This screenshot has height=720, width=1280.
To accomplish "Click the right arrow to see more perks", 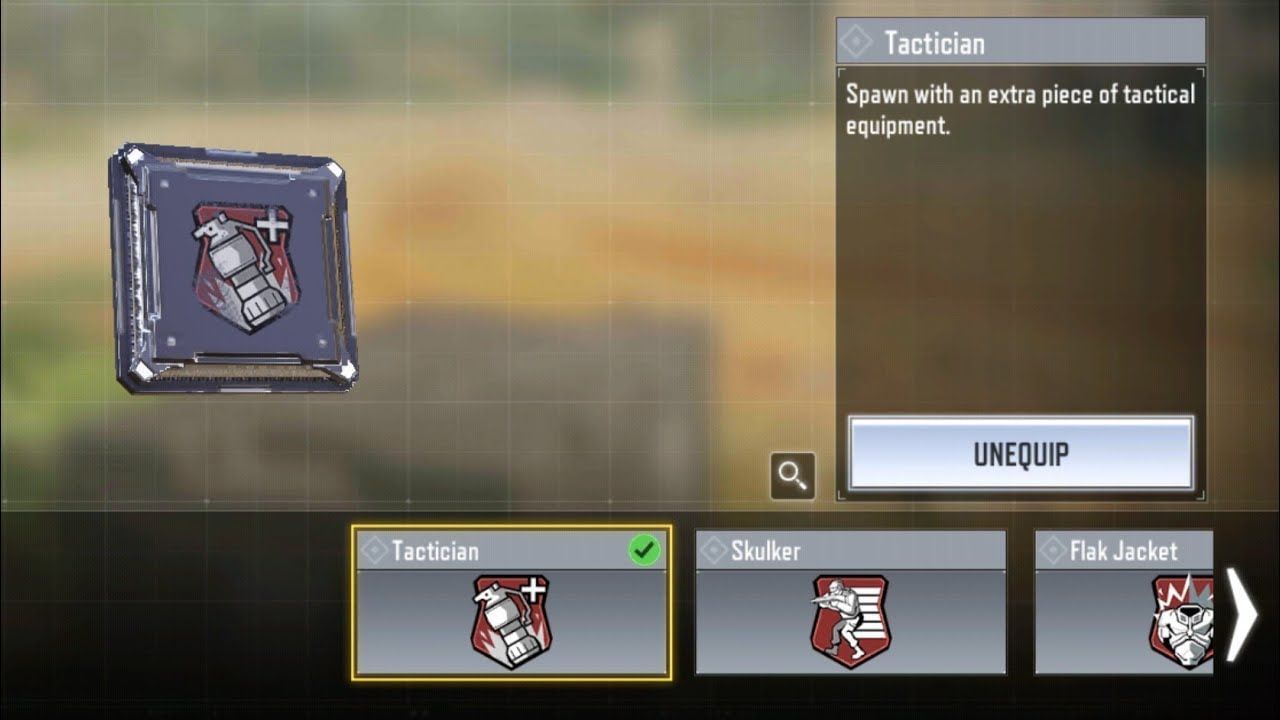I will click(1241, 615).
